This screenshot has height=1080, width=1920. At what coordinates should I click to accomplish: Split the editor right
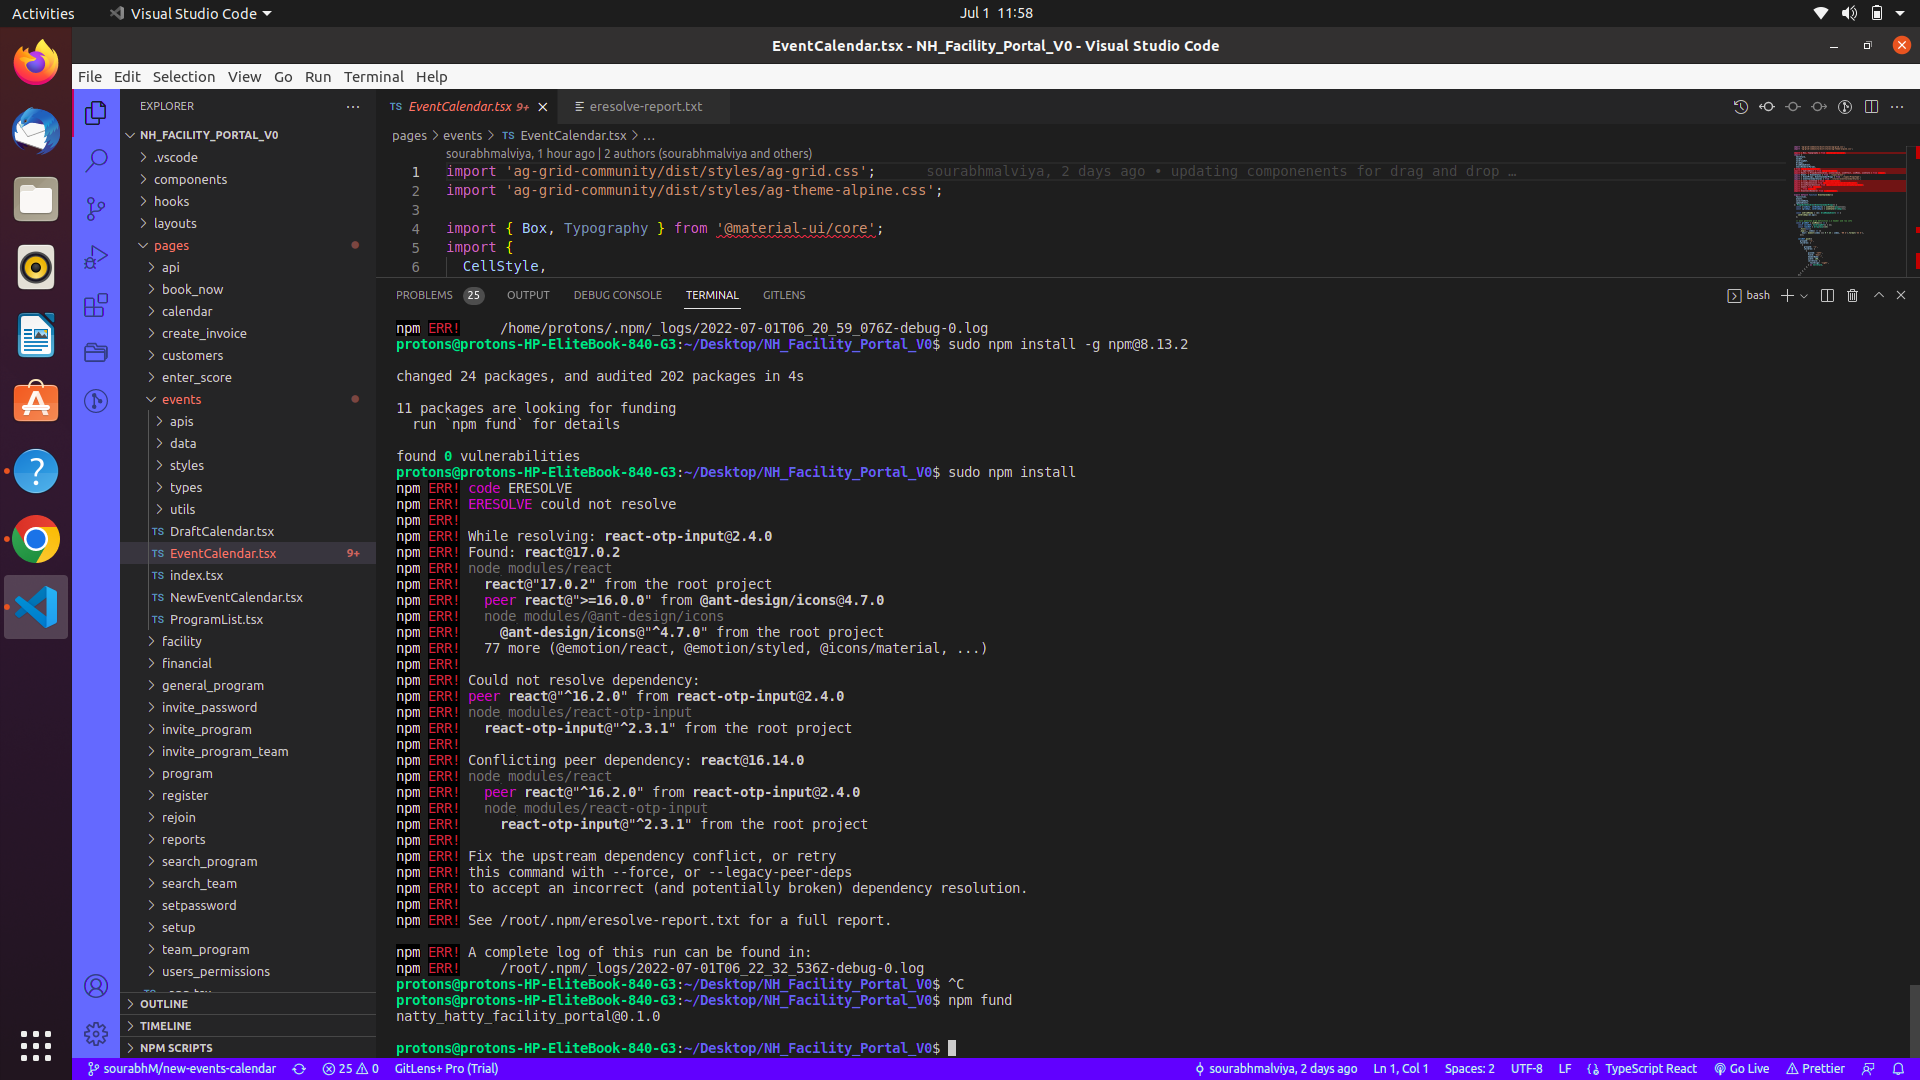pos(1871,107)
